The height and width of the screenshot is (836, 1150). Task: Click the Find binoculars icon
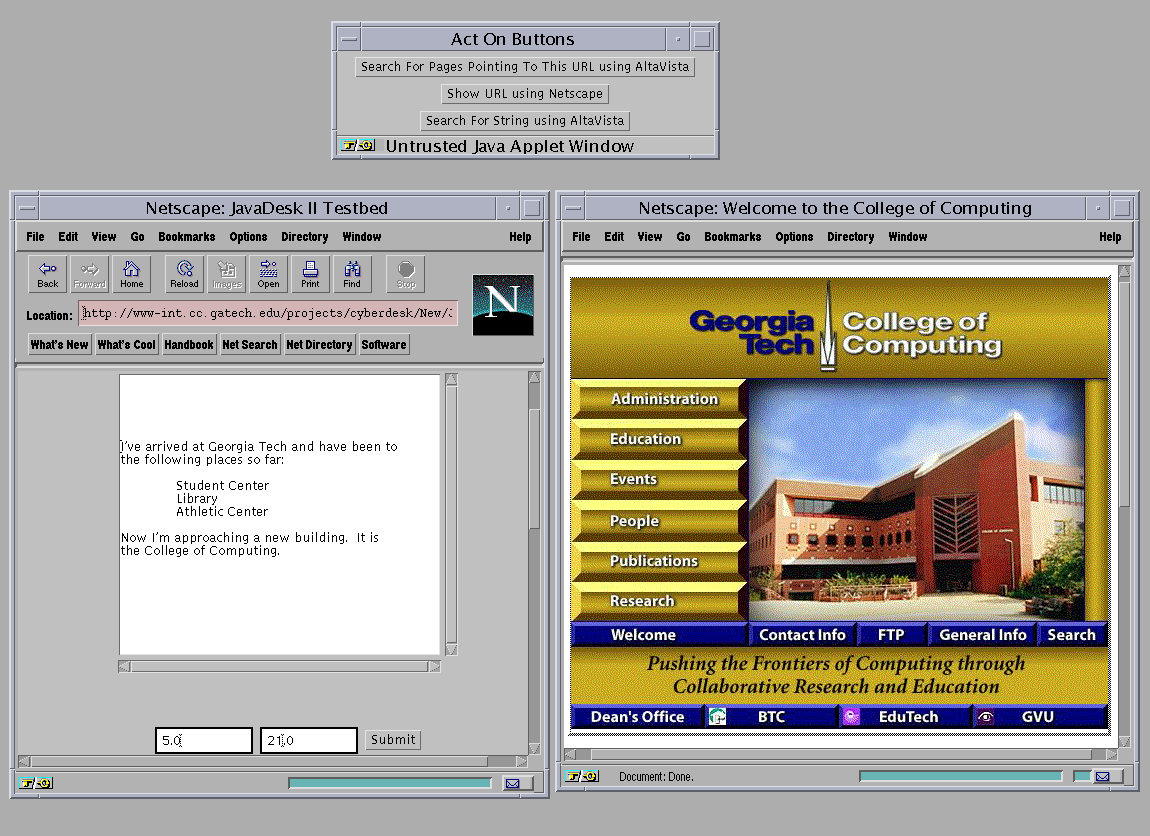pos(352,273)
